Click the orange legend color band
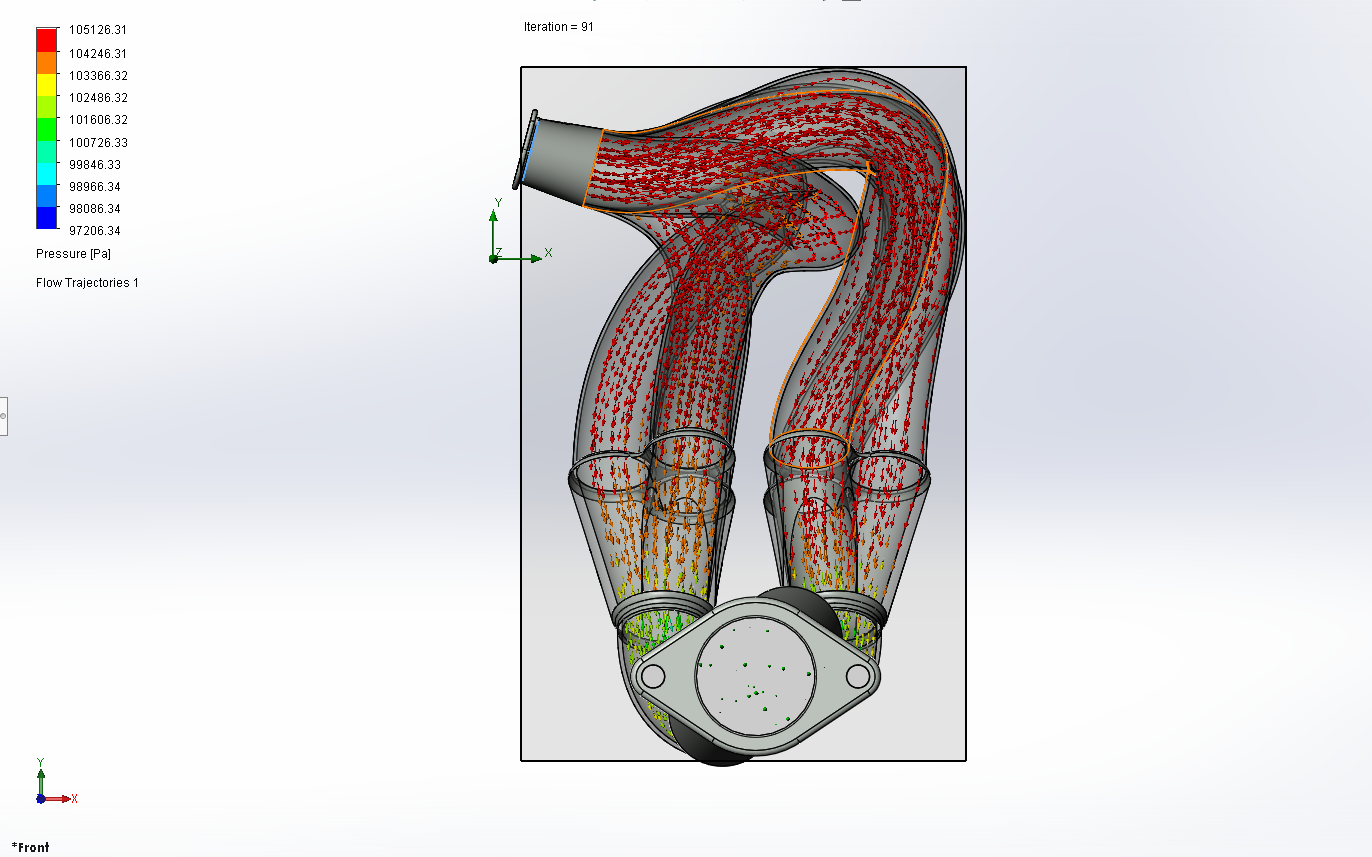This screenshot has width=1372, height=857. [x=47, y=63]
